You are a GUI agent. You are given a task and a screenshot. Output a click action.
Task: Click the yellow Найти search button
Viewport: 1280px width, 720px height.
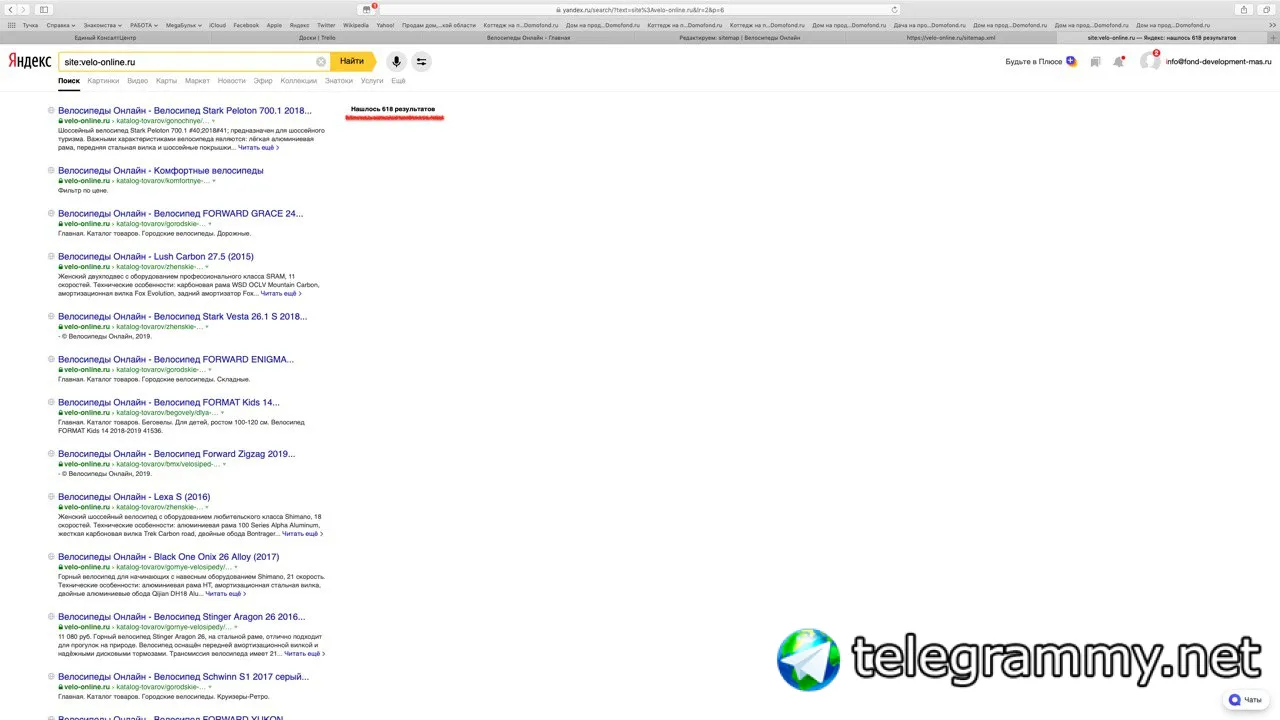[x=352, y=62]
